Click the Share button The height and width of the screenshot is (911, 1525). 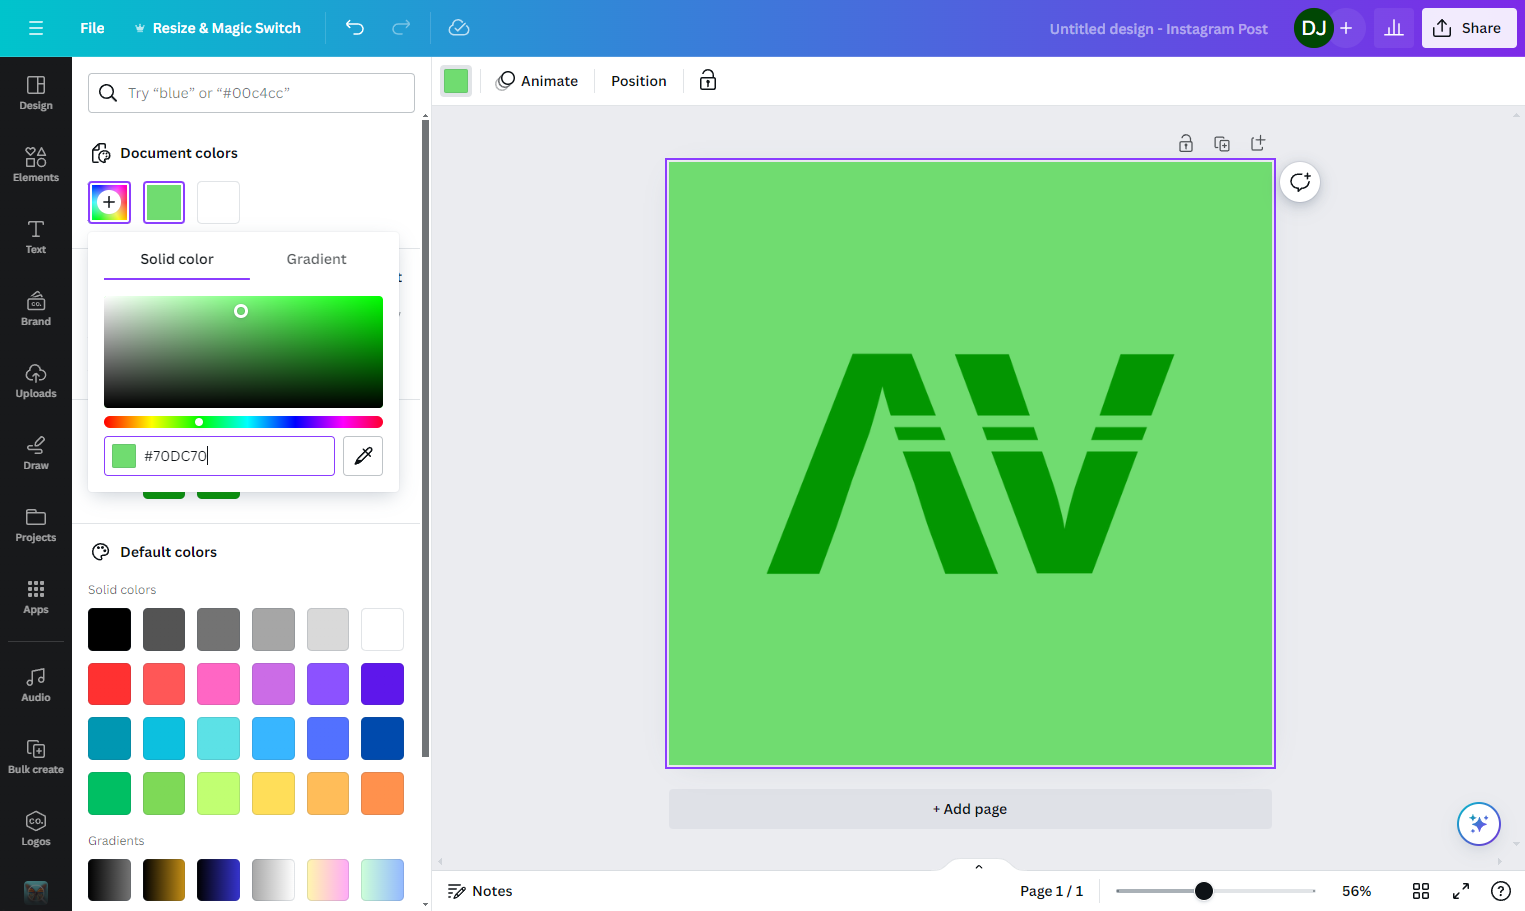click(x=1469, y=28)
